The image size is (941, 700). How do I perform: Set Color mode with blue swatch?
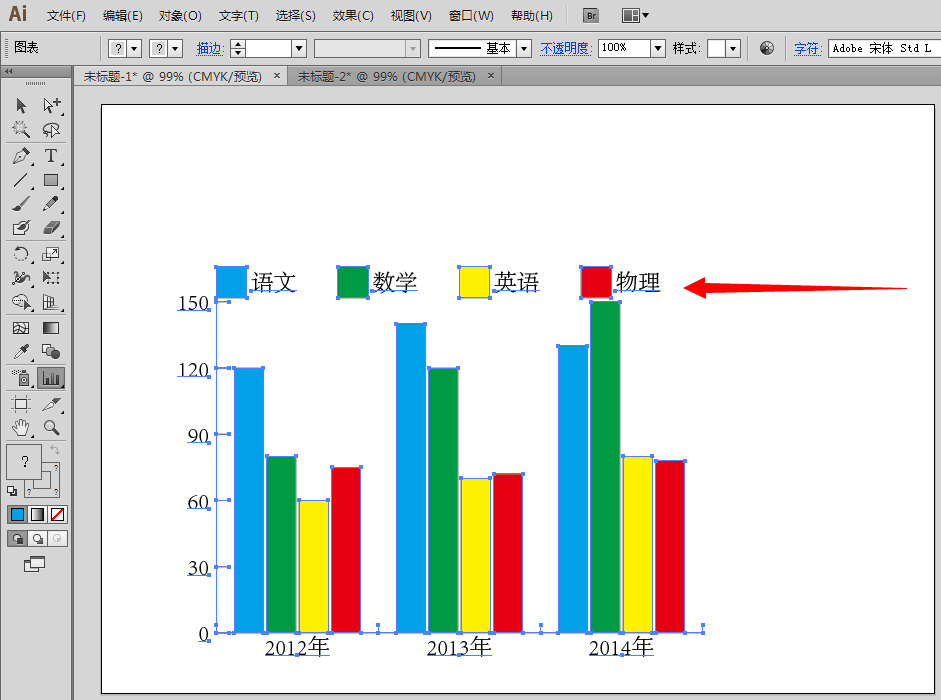point(17,514)
